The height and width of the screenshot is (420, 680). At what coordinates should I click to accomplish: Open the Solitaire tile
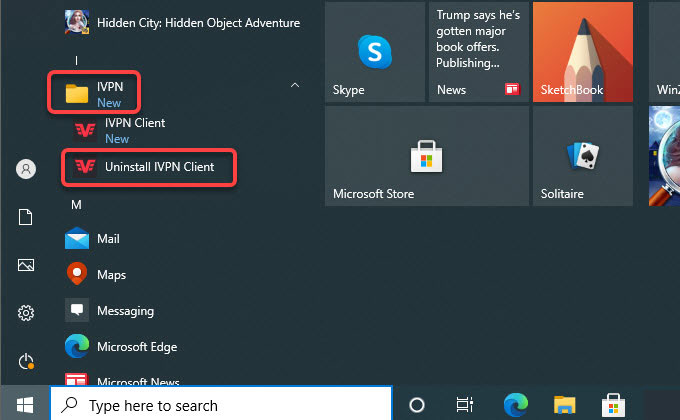click(x=582, y=156)
